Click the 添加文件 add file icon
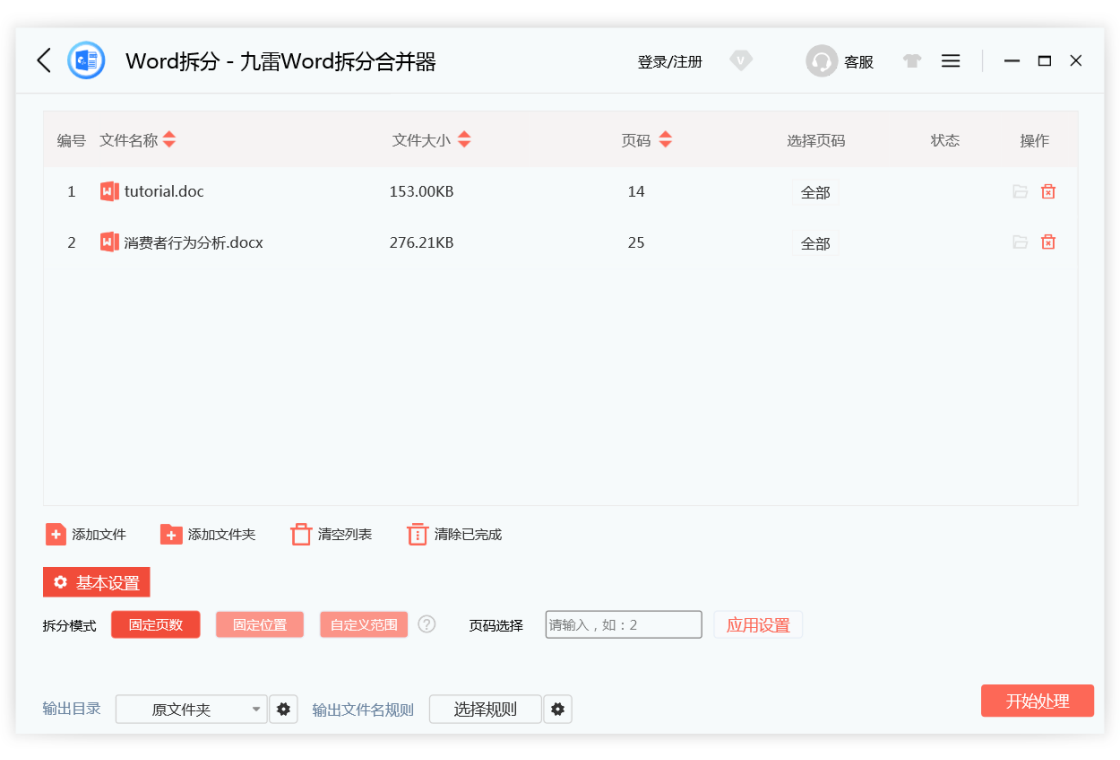Viewport: 1120px width, 760px height. (55, 534)
